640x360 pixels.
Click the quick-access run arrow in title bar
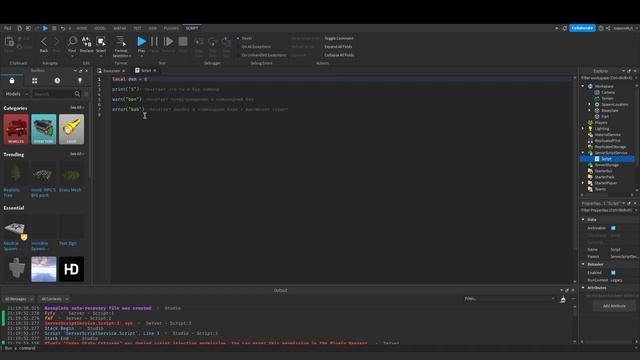point(45,28)
